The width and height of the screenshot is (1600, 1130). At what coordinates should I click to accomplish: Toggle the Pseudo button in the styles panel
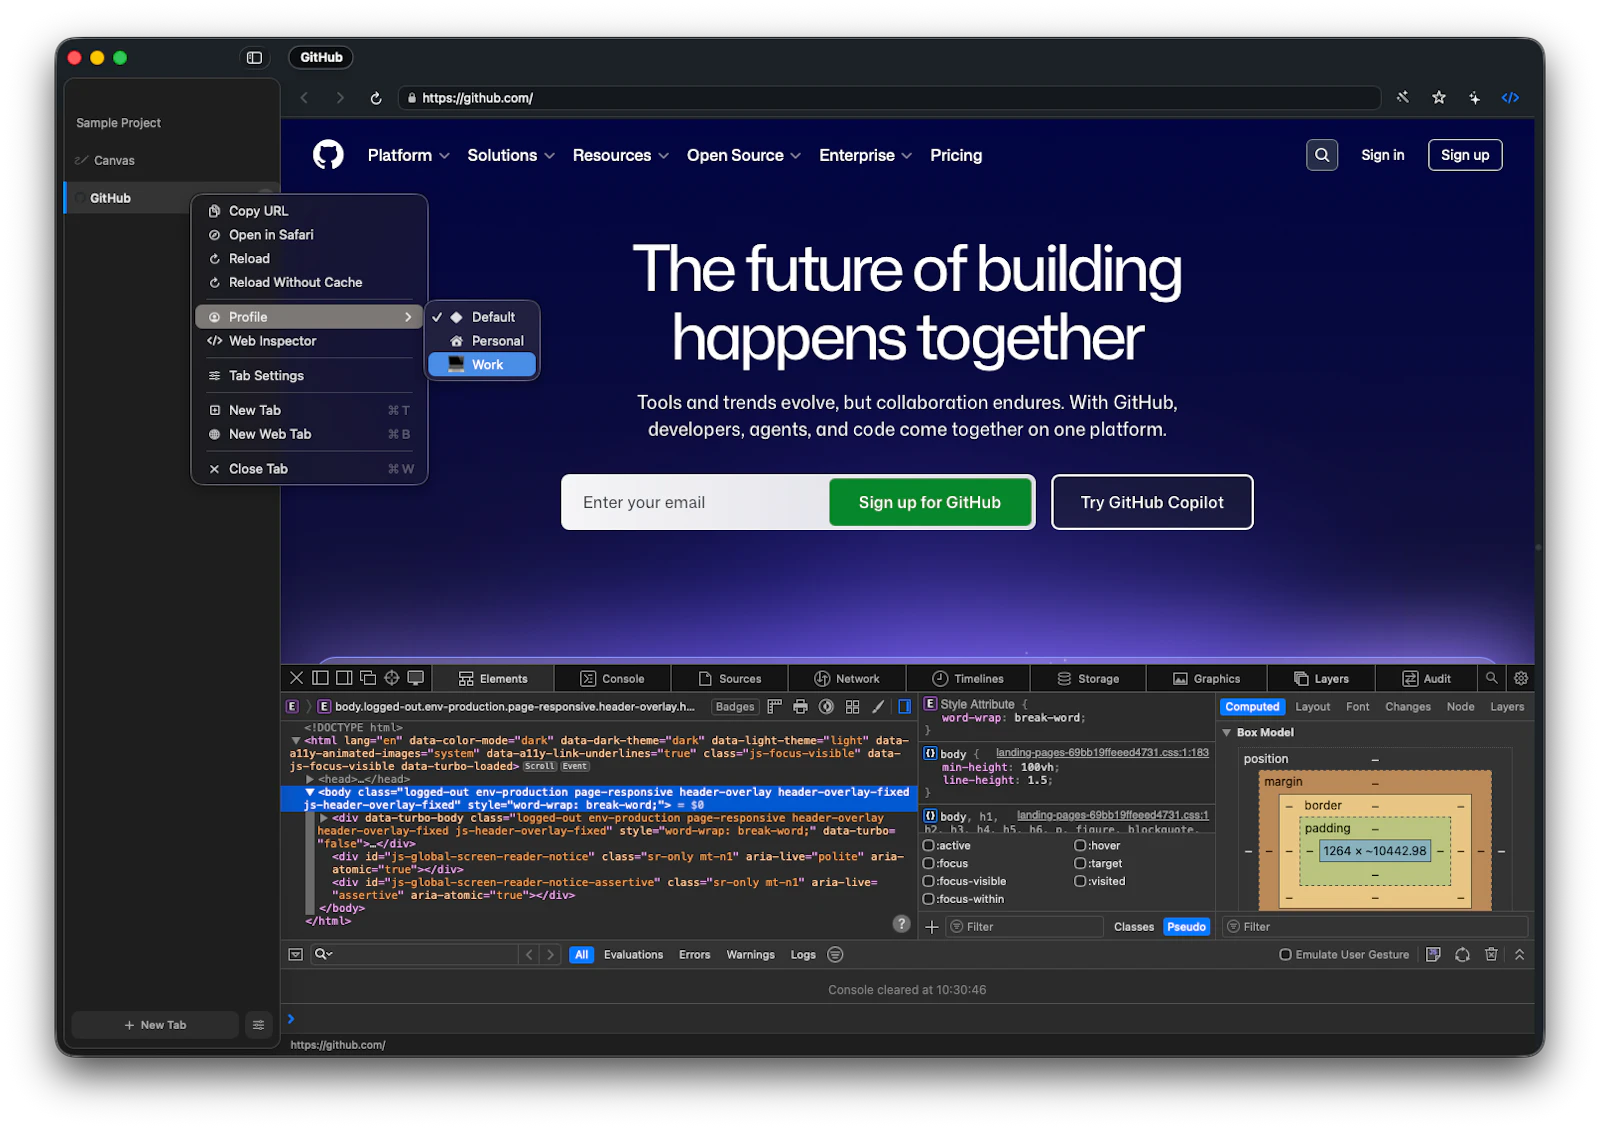1186,927
